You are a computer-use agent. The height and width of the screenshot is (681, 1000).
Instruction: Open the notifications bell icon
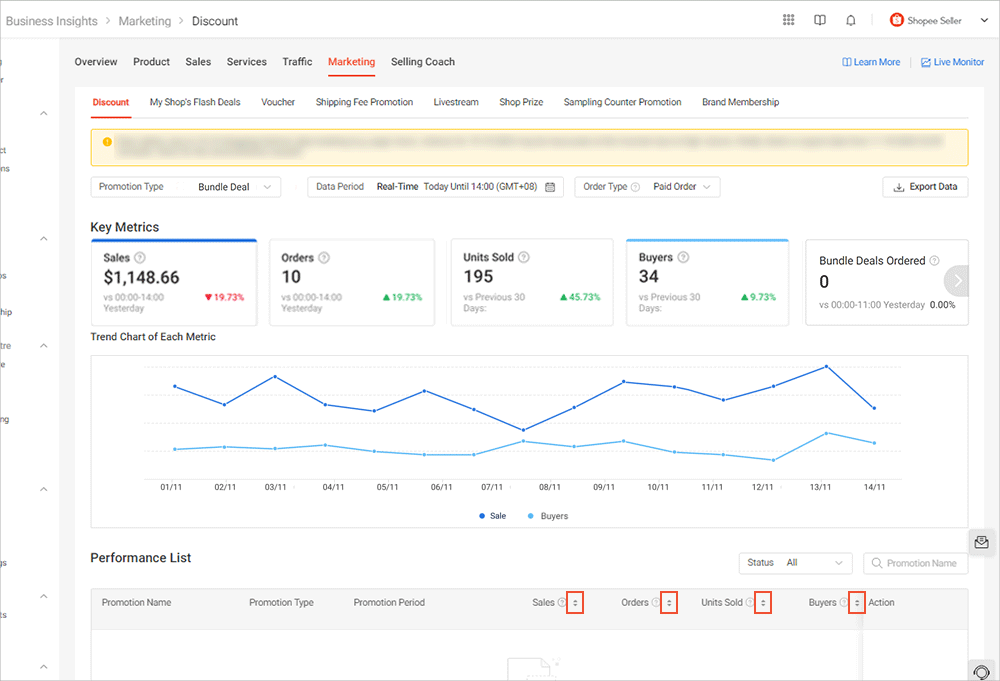pyautogui.click(x=851, y=20)
